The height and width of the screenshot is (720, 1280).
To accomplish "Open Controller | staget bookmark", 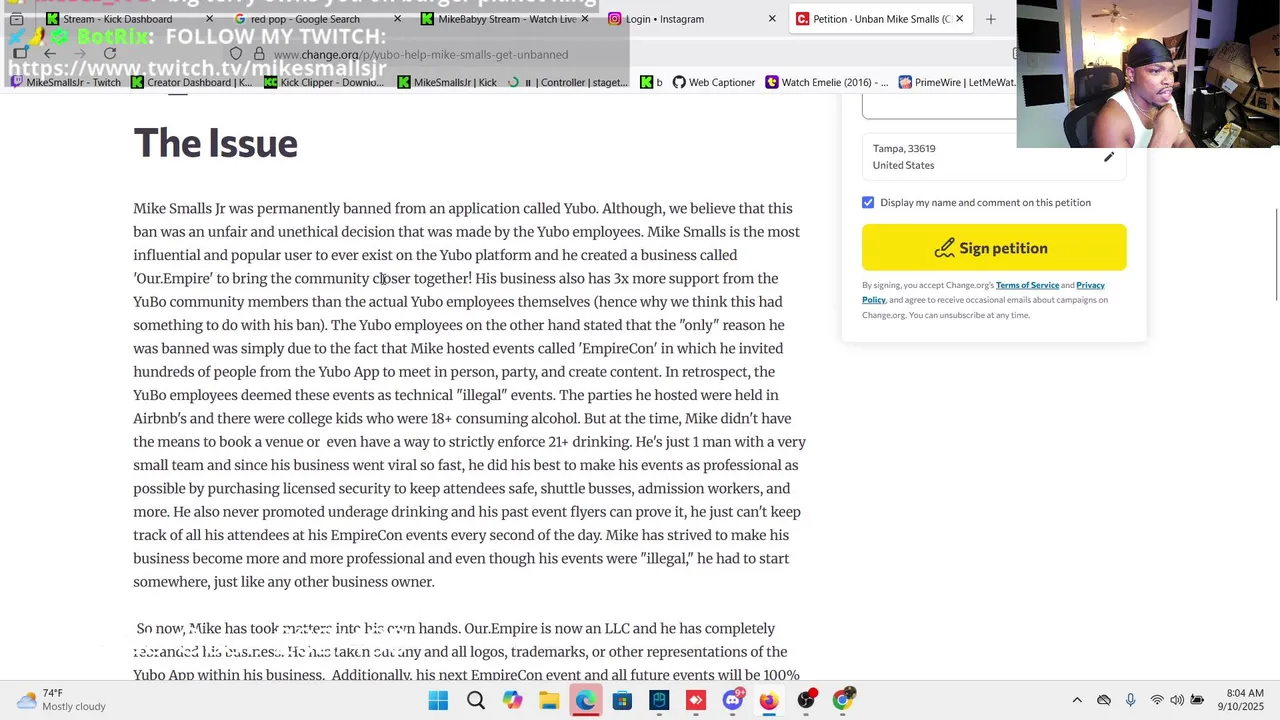I will pyautogui.click(x=568, y=82).
